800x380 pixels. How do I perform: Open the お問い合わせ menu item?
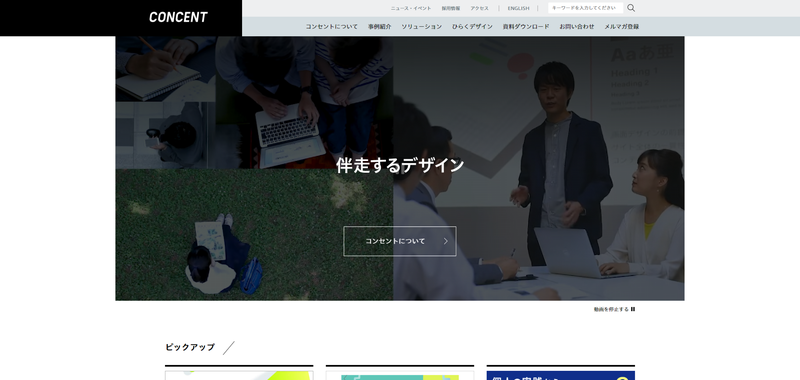click(577, 27)
